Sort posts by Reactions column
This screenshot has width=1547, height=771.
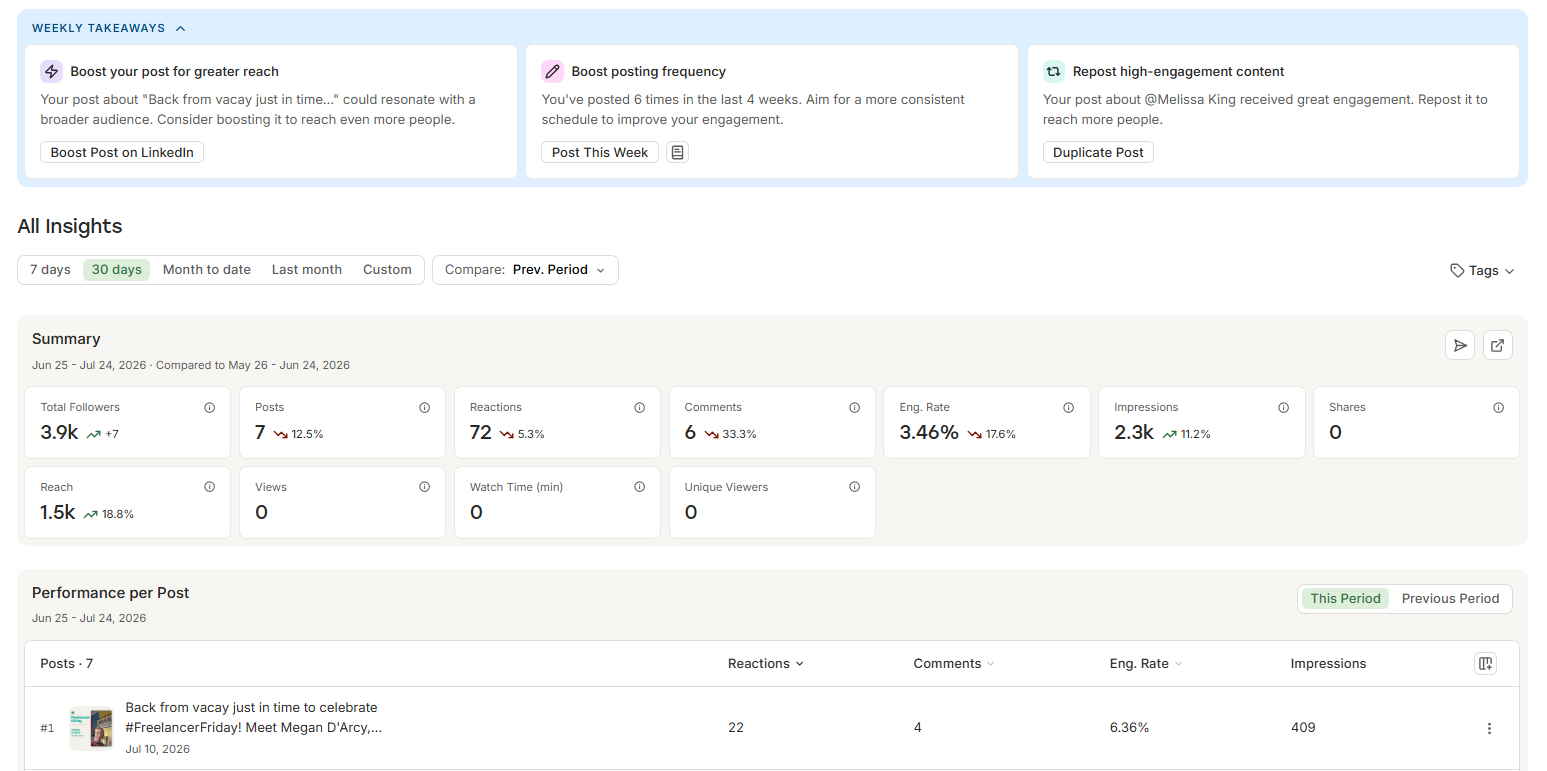pyautogui.click(x=766, y=664)
